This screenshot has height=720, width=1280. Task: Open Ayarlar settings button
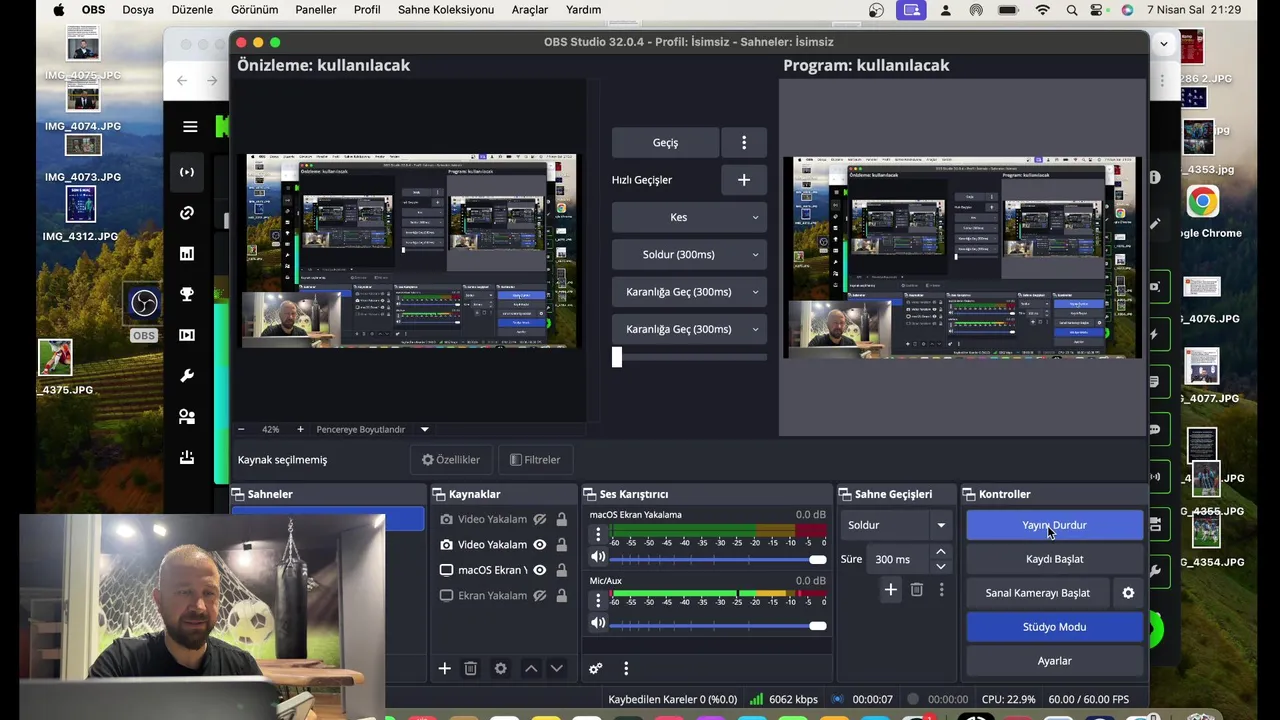[1054, 661]
